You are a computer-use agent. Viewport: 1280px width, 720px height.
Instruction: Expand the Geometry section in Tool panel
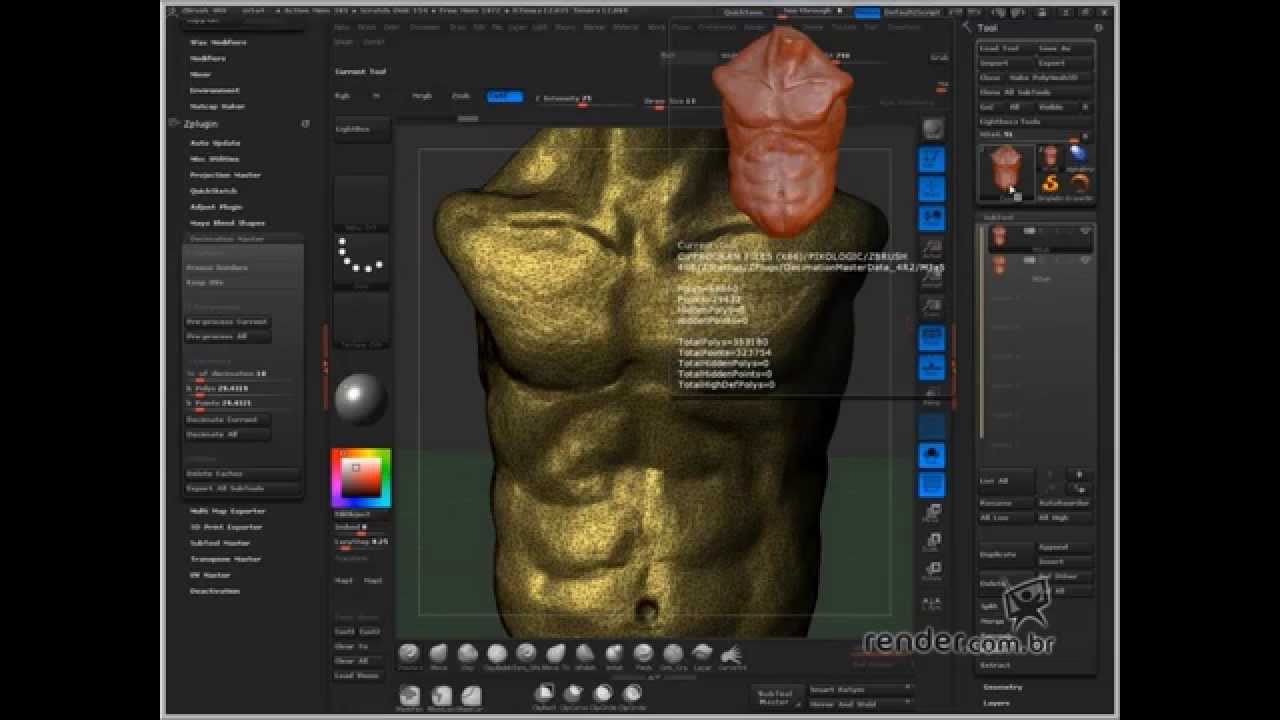click(1002, 687)
